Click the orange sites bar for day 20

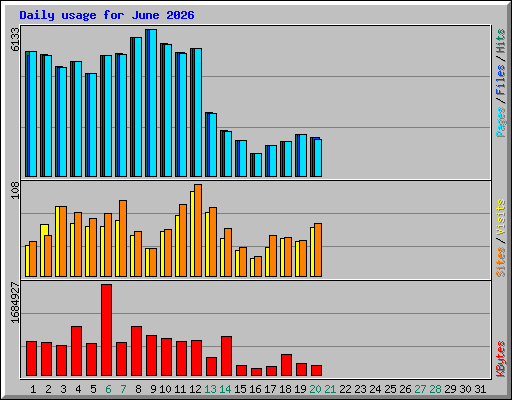[318, 250]
